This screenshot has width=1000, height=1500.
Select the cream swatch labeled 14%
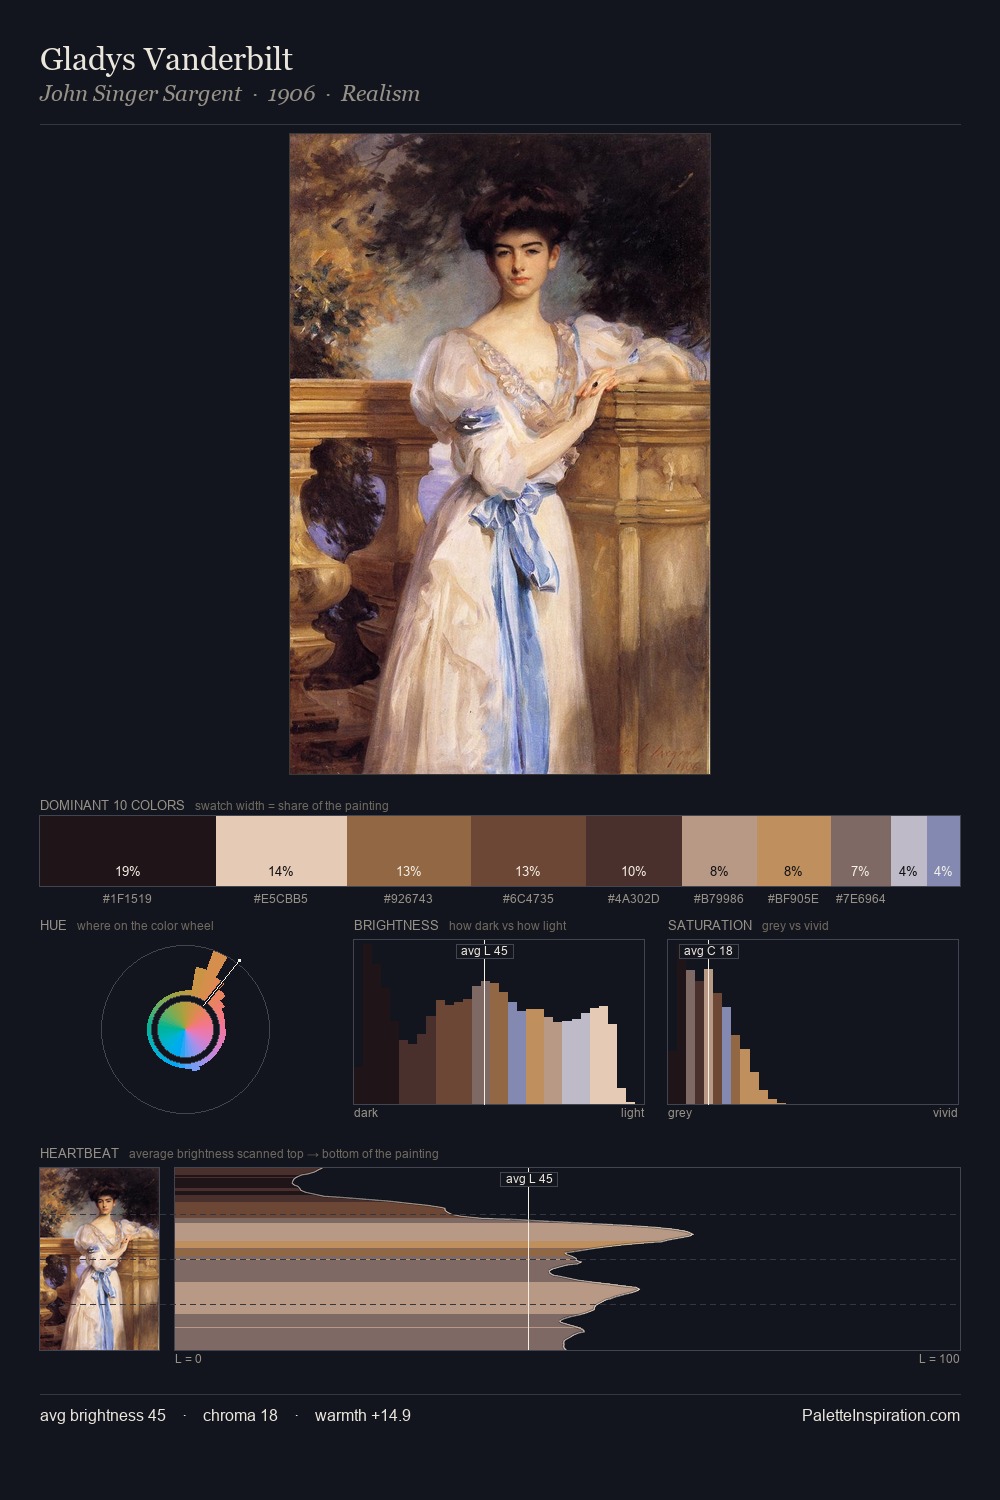(x=281, y=851)
